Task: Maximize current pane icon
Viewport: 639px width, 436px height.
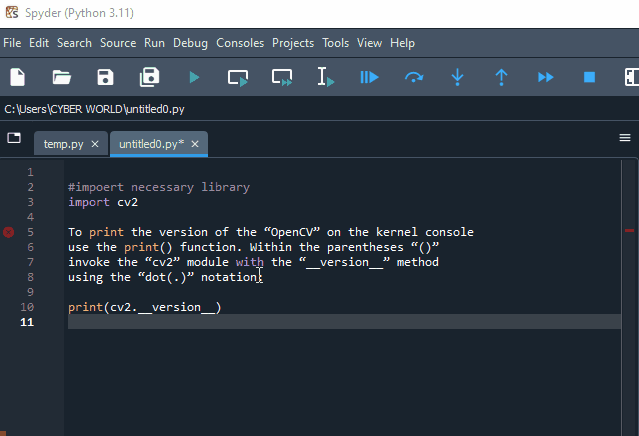Action: tap(632, 77)
